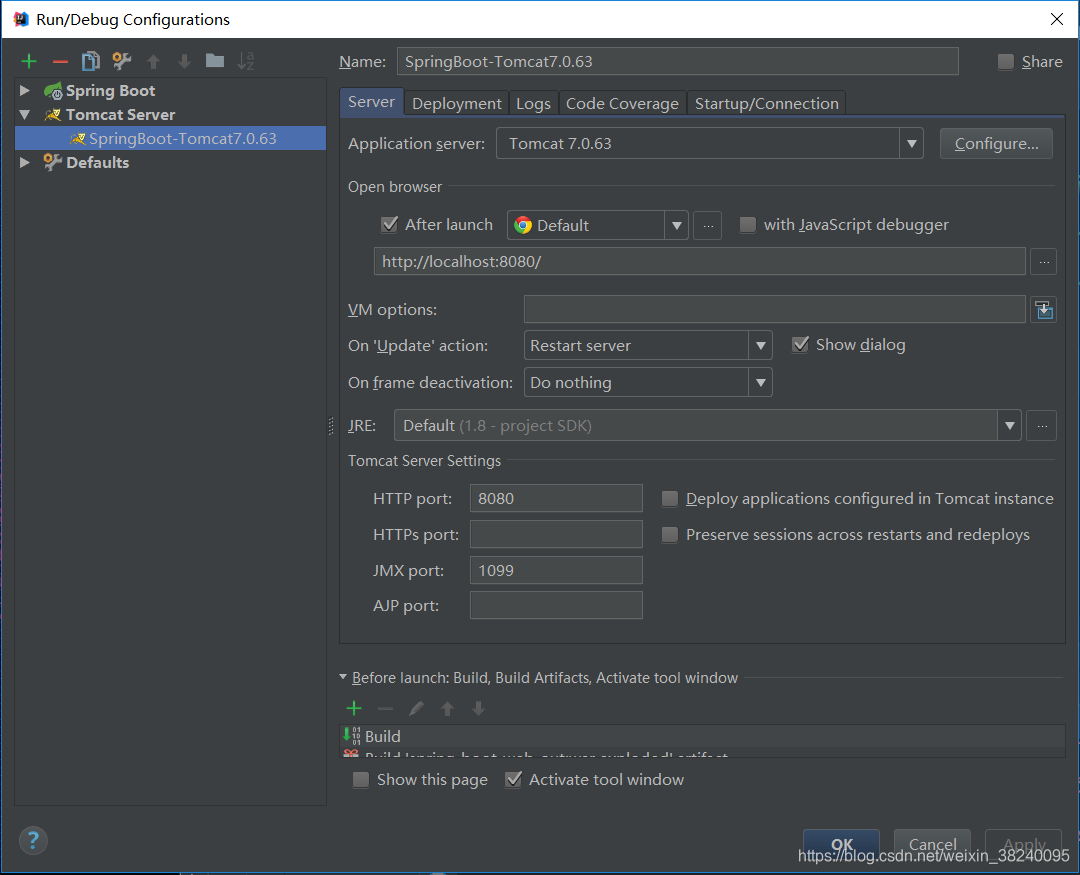
Task: Switch to Code Coverage tab
Action: [x=622, y=103]
